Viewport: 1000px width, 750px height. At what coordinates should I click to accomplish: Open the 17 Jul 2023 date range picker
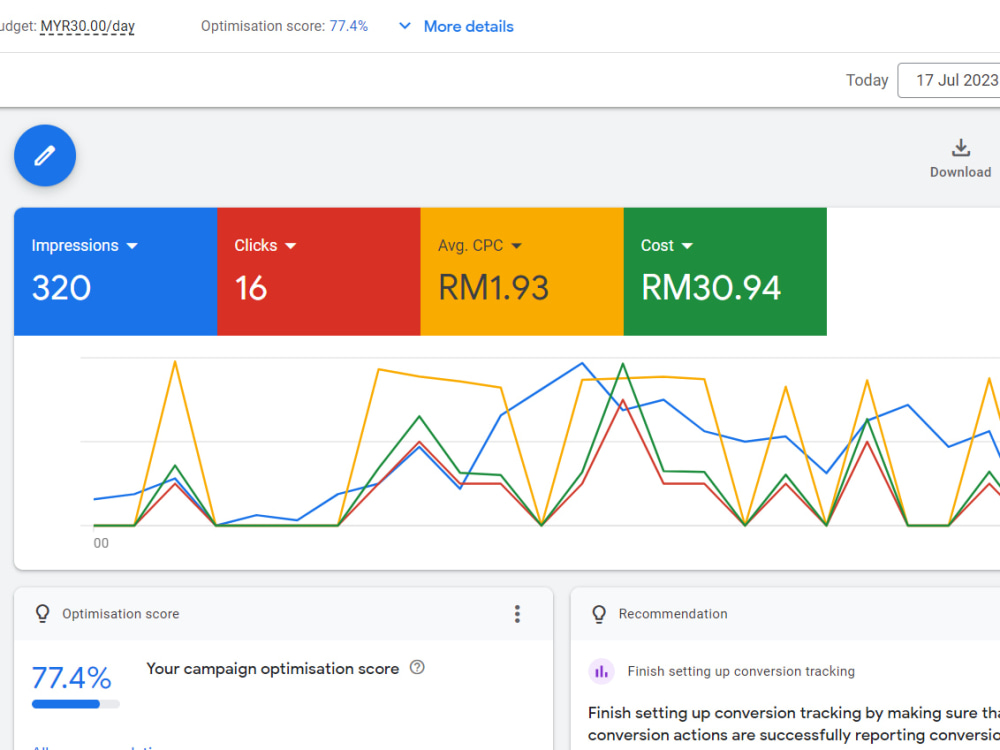click(x=949, y=80)
